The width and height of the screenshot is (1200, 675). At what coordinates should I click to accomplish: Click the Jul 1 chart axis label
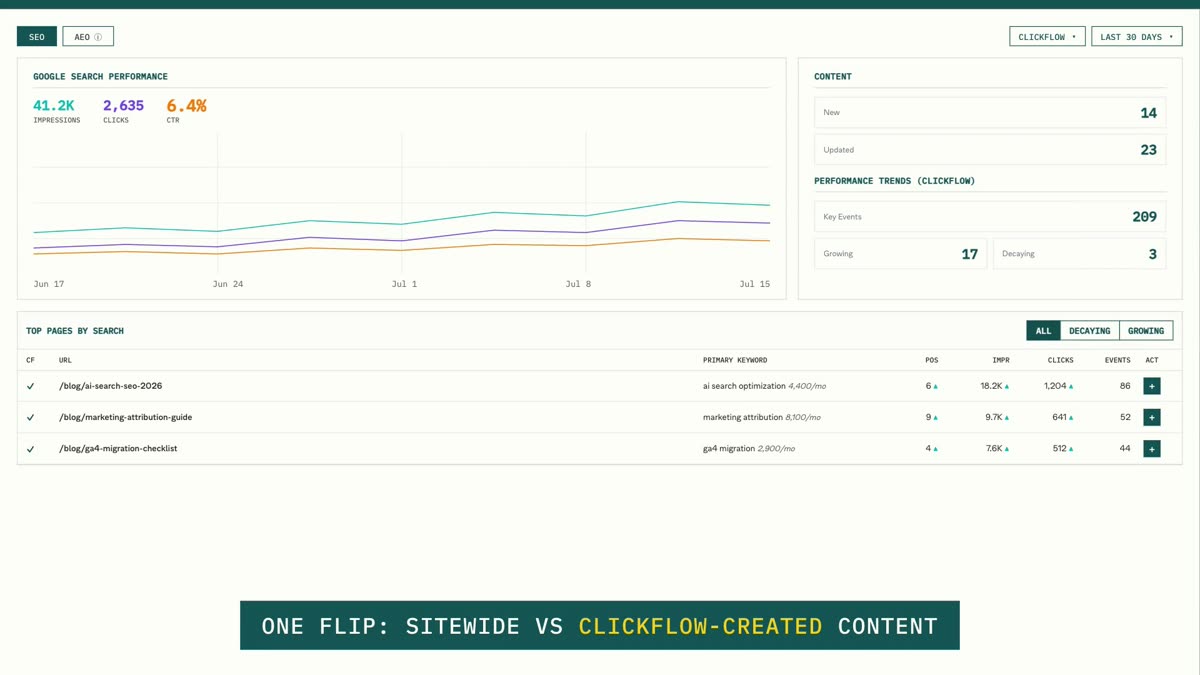405,284
